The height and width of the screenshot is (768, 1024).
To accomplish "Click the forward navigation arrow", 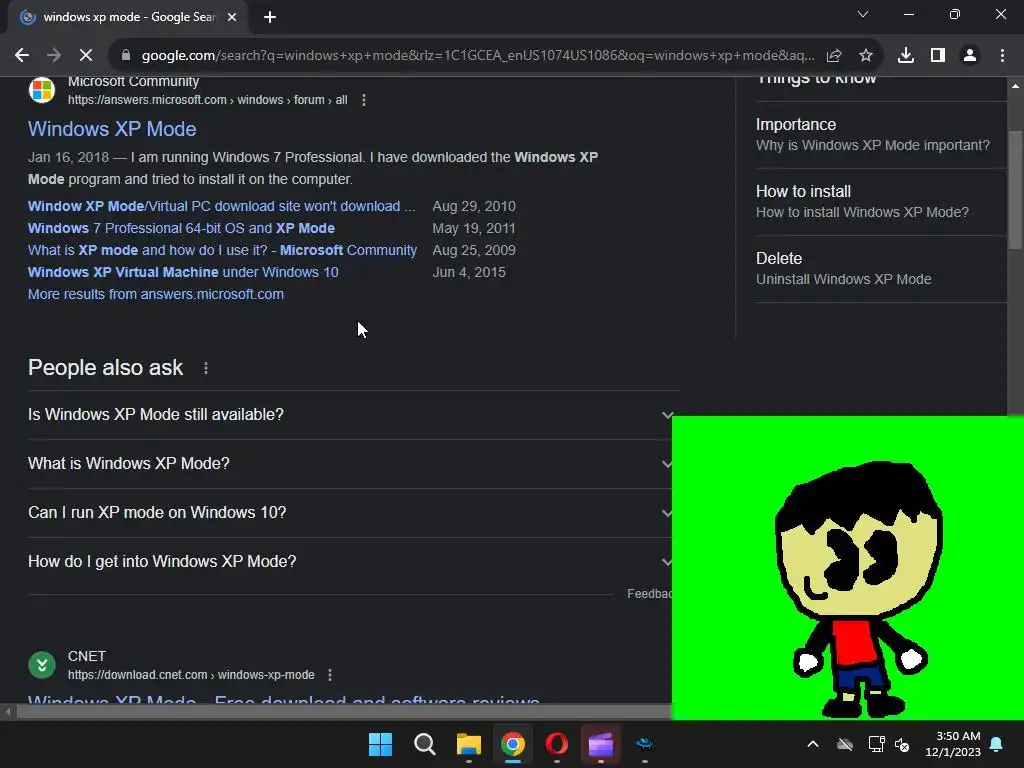I will tap(54, 56).
